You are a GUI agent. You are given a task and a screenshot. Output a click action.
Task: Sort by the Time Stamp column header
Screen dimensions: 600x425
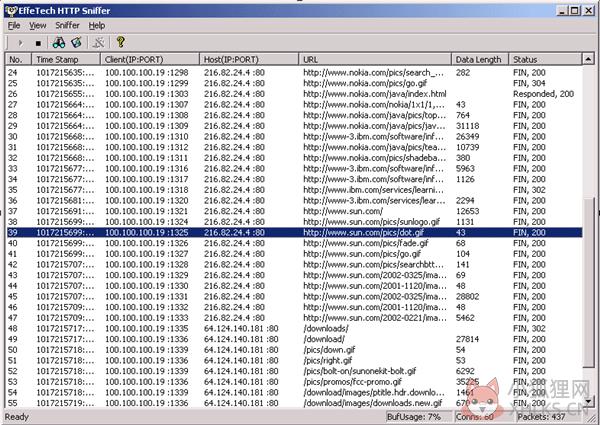(66, 60)
